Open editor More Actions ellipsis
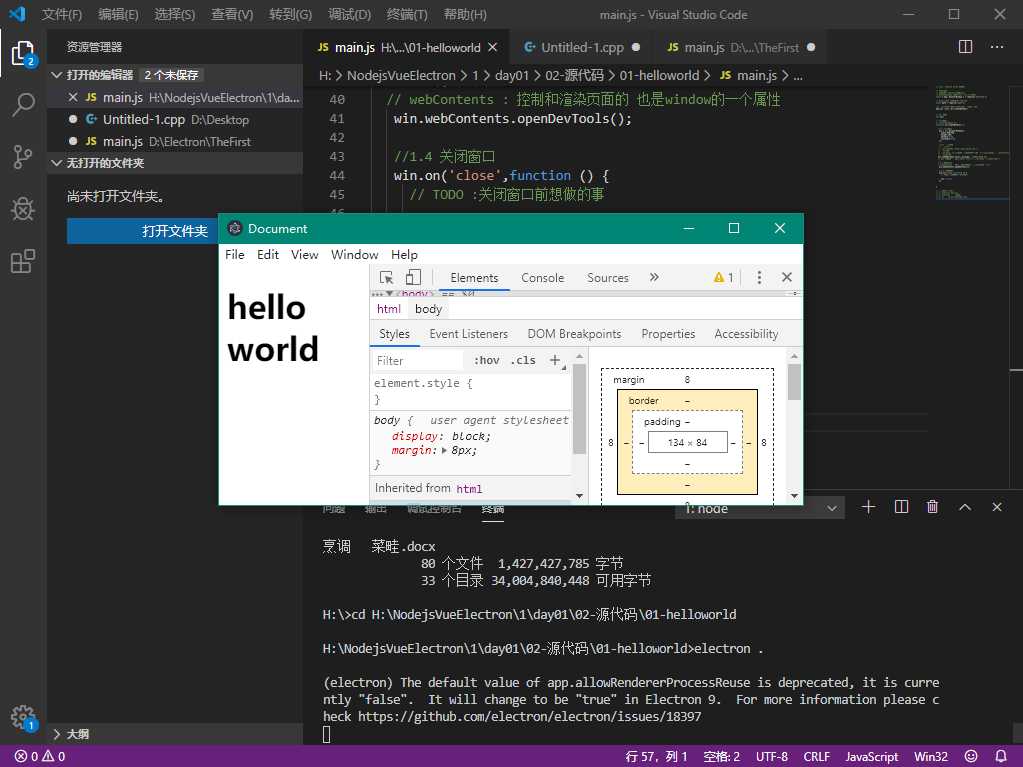 [x=997, y=47]
